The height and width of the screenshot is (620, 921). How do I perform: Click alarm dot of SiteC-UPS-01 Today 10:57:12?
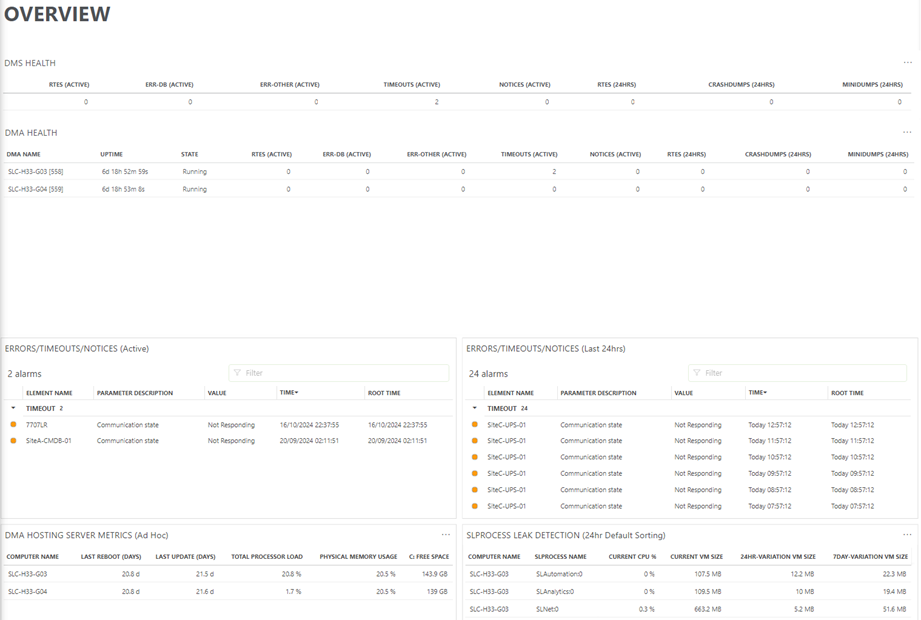[x=475, y=457]
